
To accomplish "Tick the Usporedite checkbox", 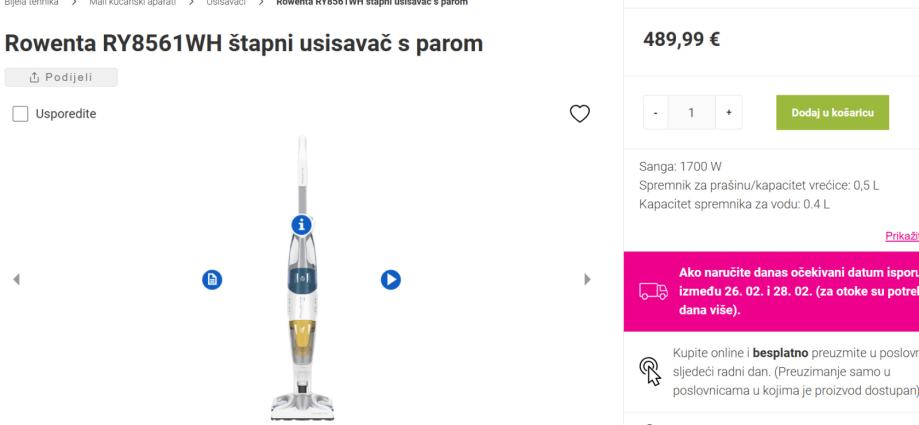I will coord(21,115).
